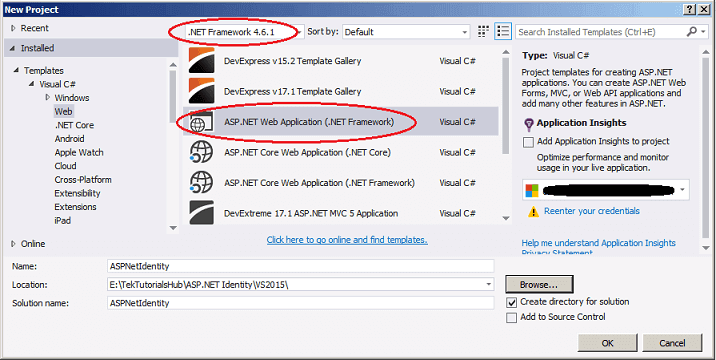Expand the Recent section

13,28
